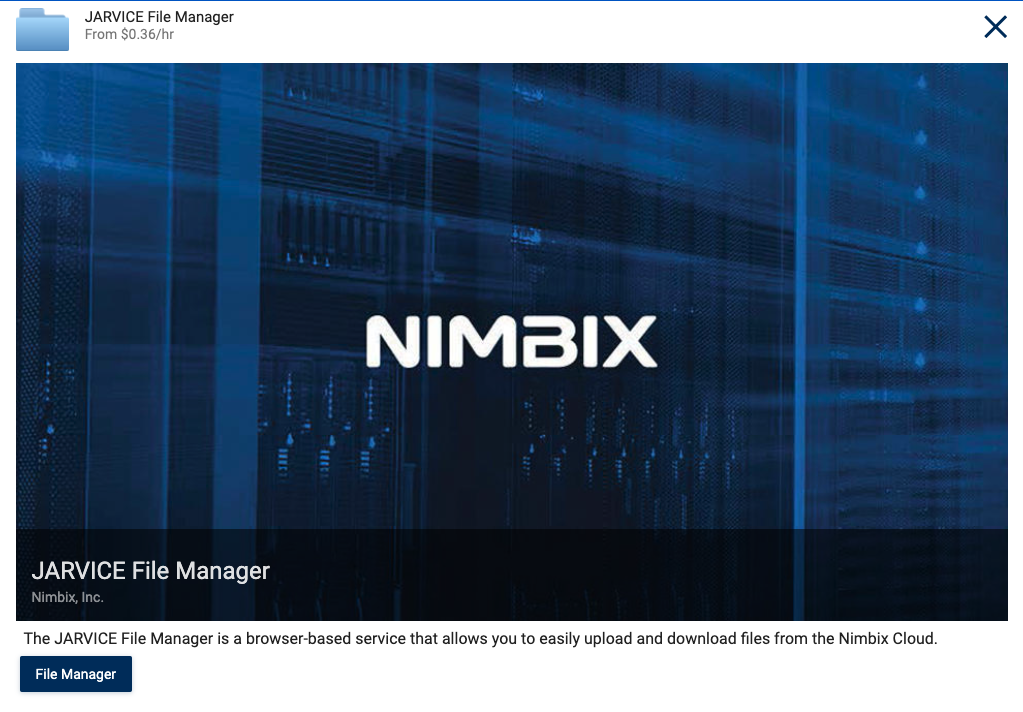Launch the File Manager button
The width and height of the screenshot is (1023, 712).
click(x=76, y=674)
